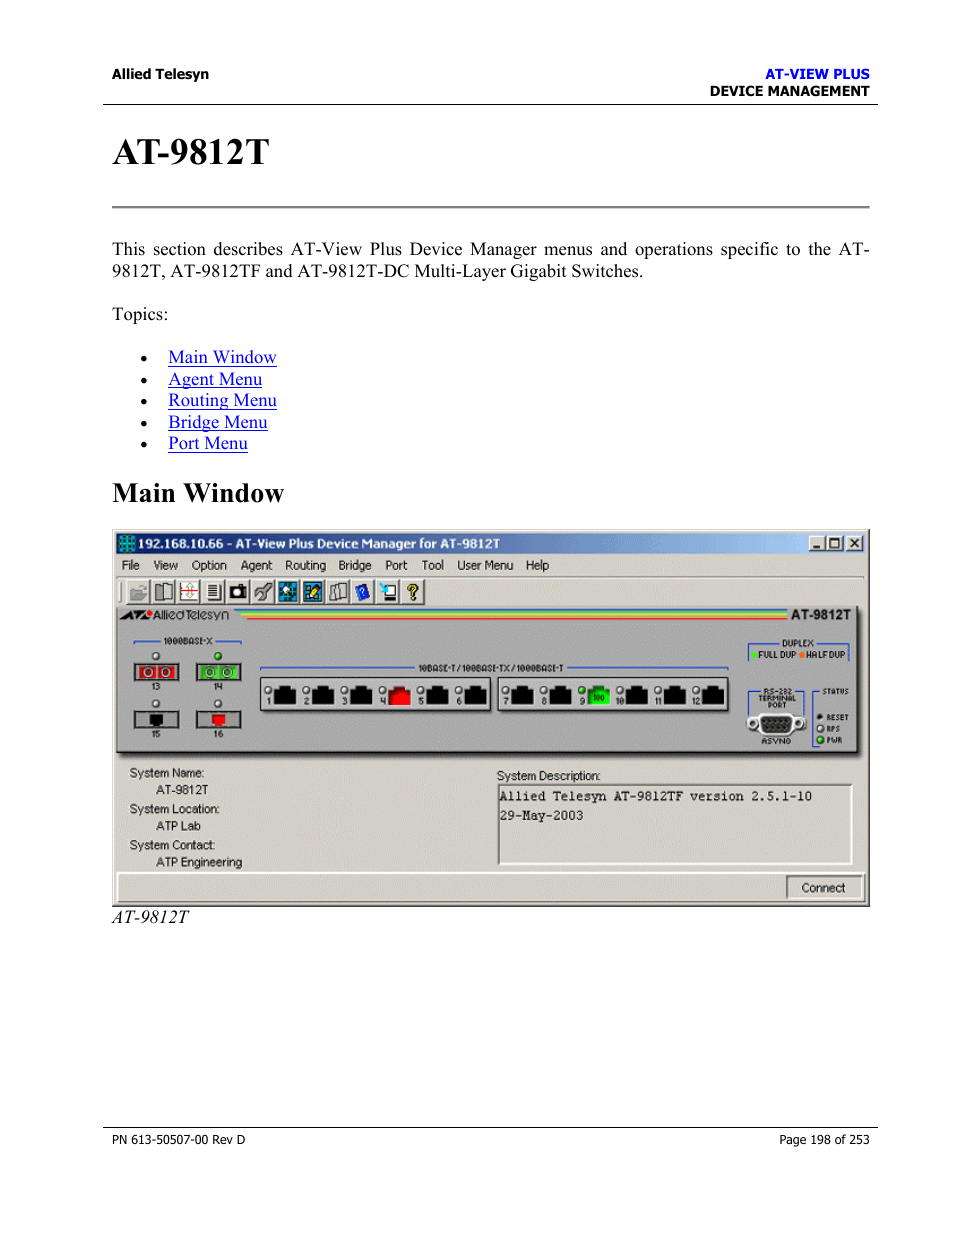Select RJ-45 port 10 on switch
Screen dimensions: 954x1235
point(637,695)
